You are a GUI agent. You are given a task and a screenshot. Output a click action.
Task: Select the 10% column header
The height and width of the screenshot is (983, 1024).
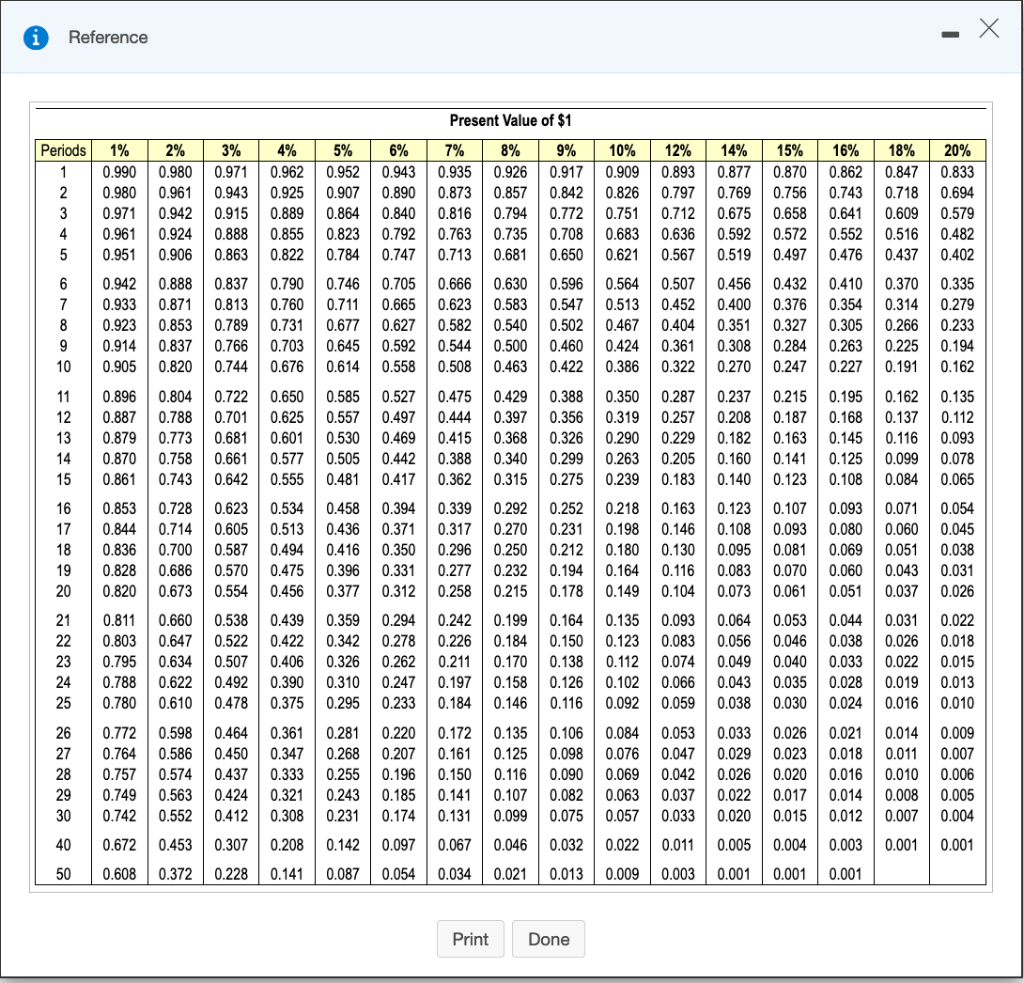pos(621,151)
